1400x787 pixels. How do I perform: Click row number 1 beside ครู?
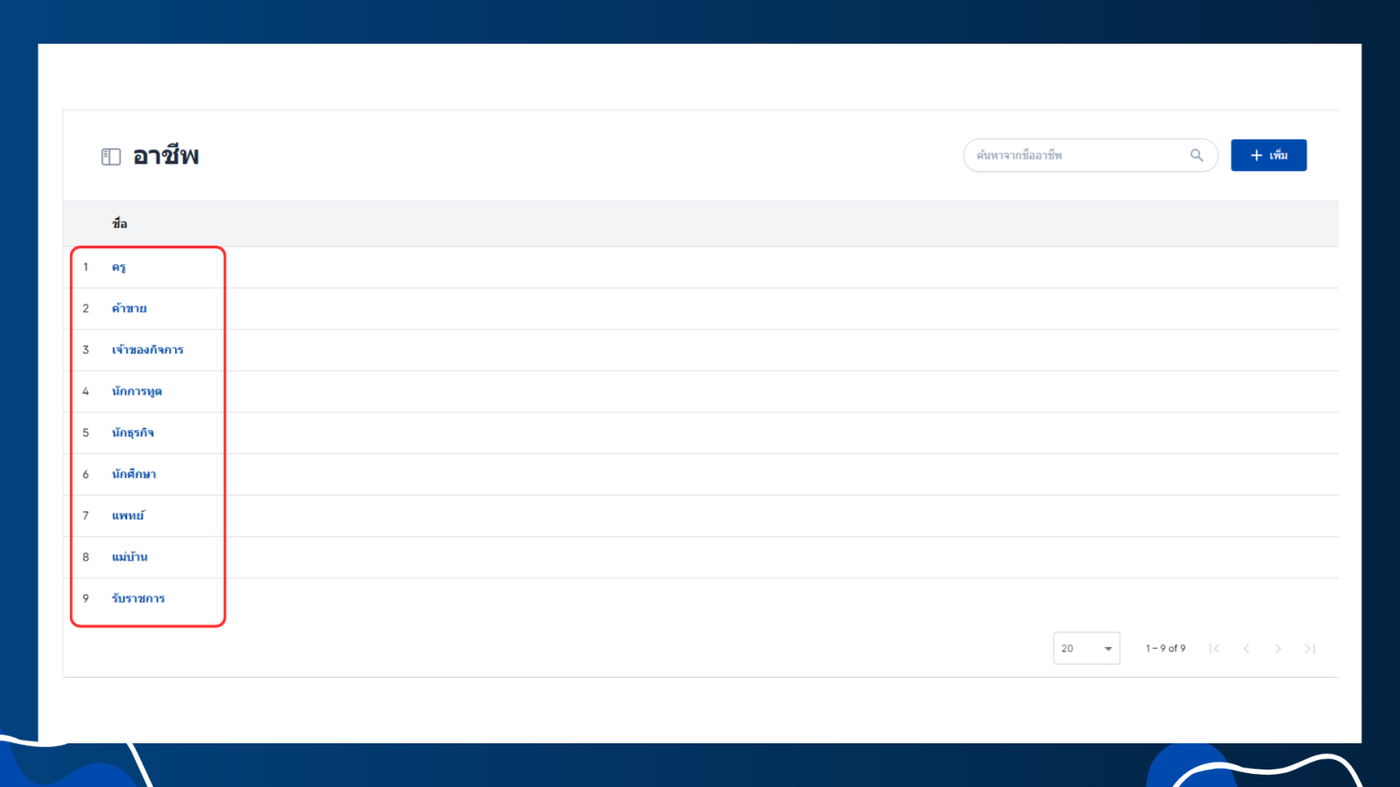coord(86,267)
